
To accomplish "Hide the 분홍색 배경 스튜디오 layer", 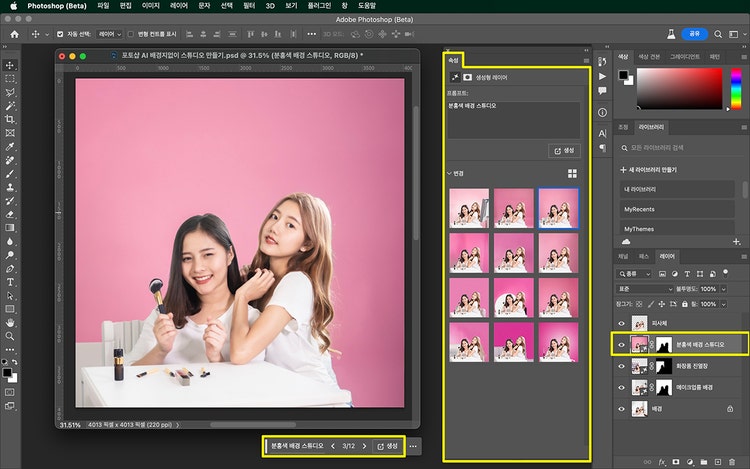I will coord(621,344).
